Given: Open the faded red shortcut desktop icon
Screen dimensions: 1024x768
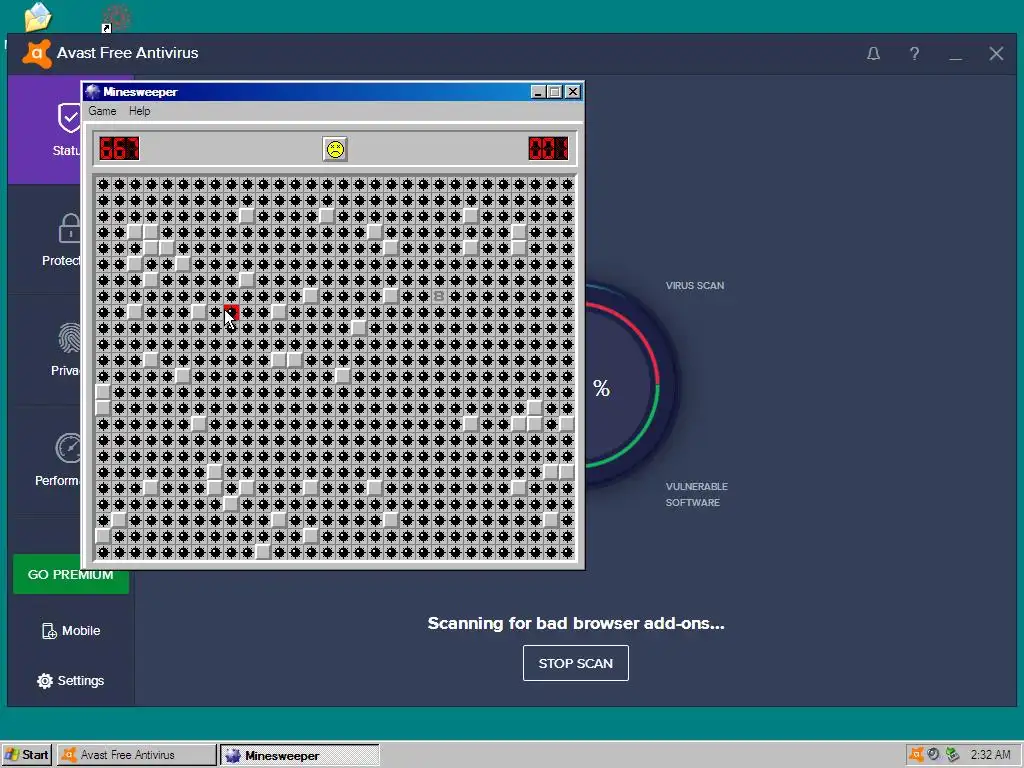Looking at the screenshot, I should [117, 18].
